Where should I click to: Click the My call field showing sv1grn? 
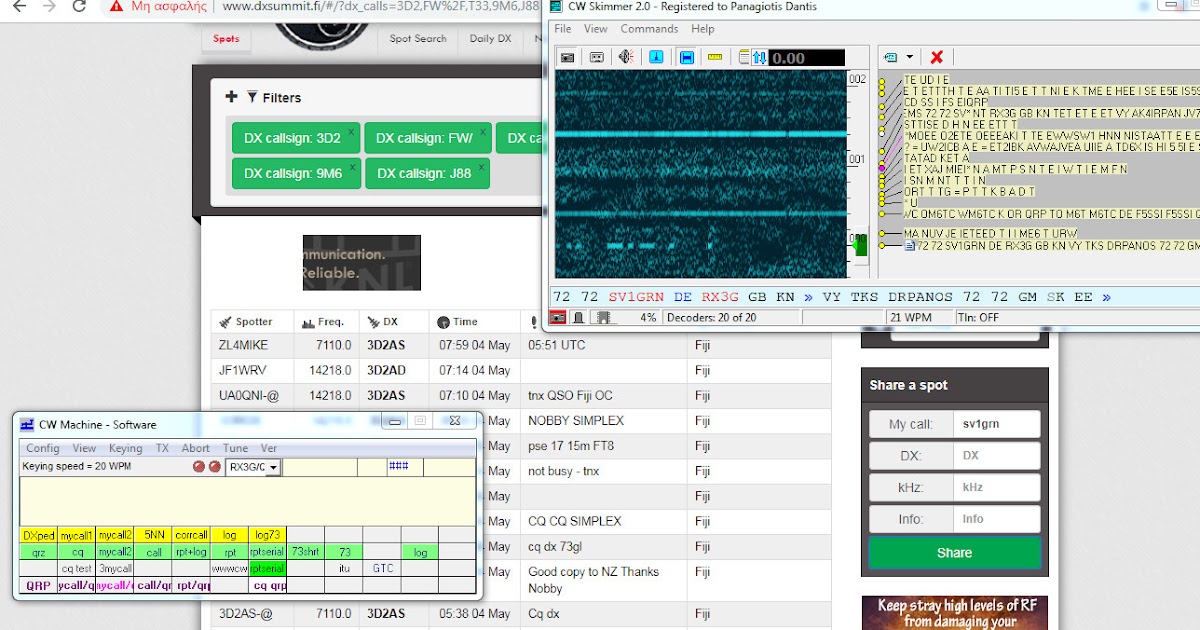996,423
